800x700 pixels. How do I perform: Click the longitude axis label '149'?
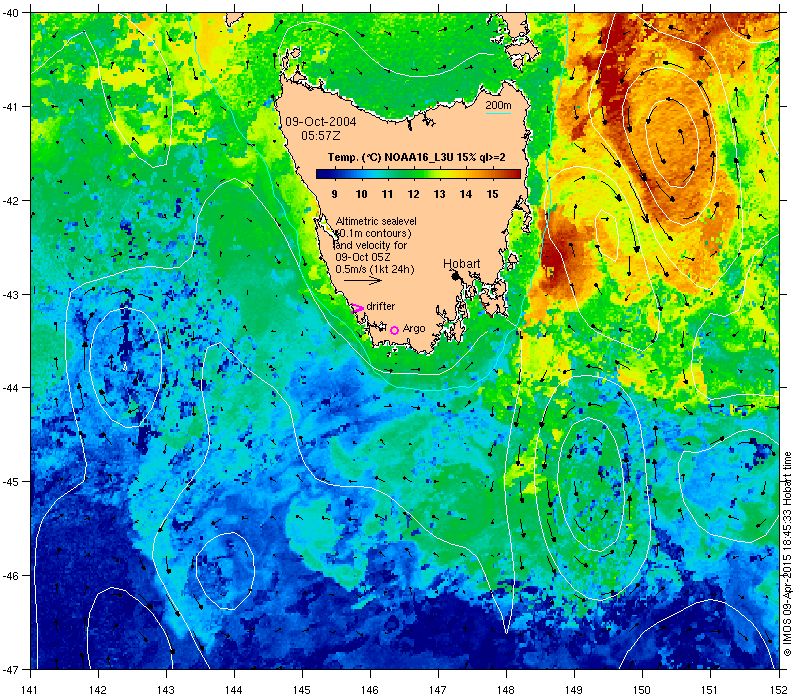(x=574, y=690)
